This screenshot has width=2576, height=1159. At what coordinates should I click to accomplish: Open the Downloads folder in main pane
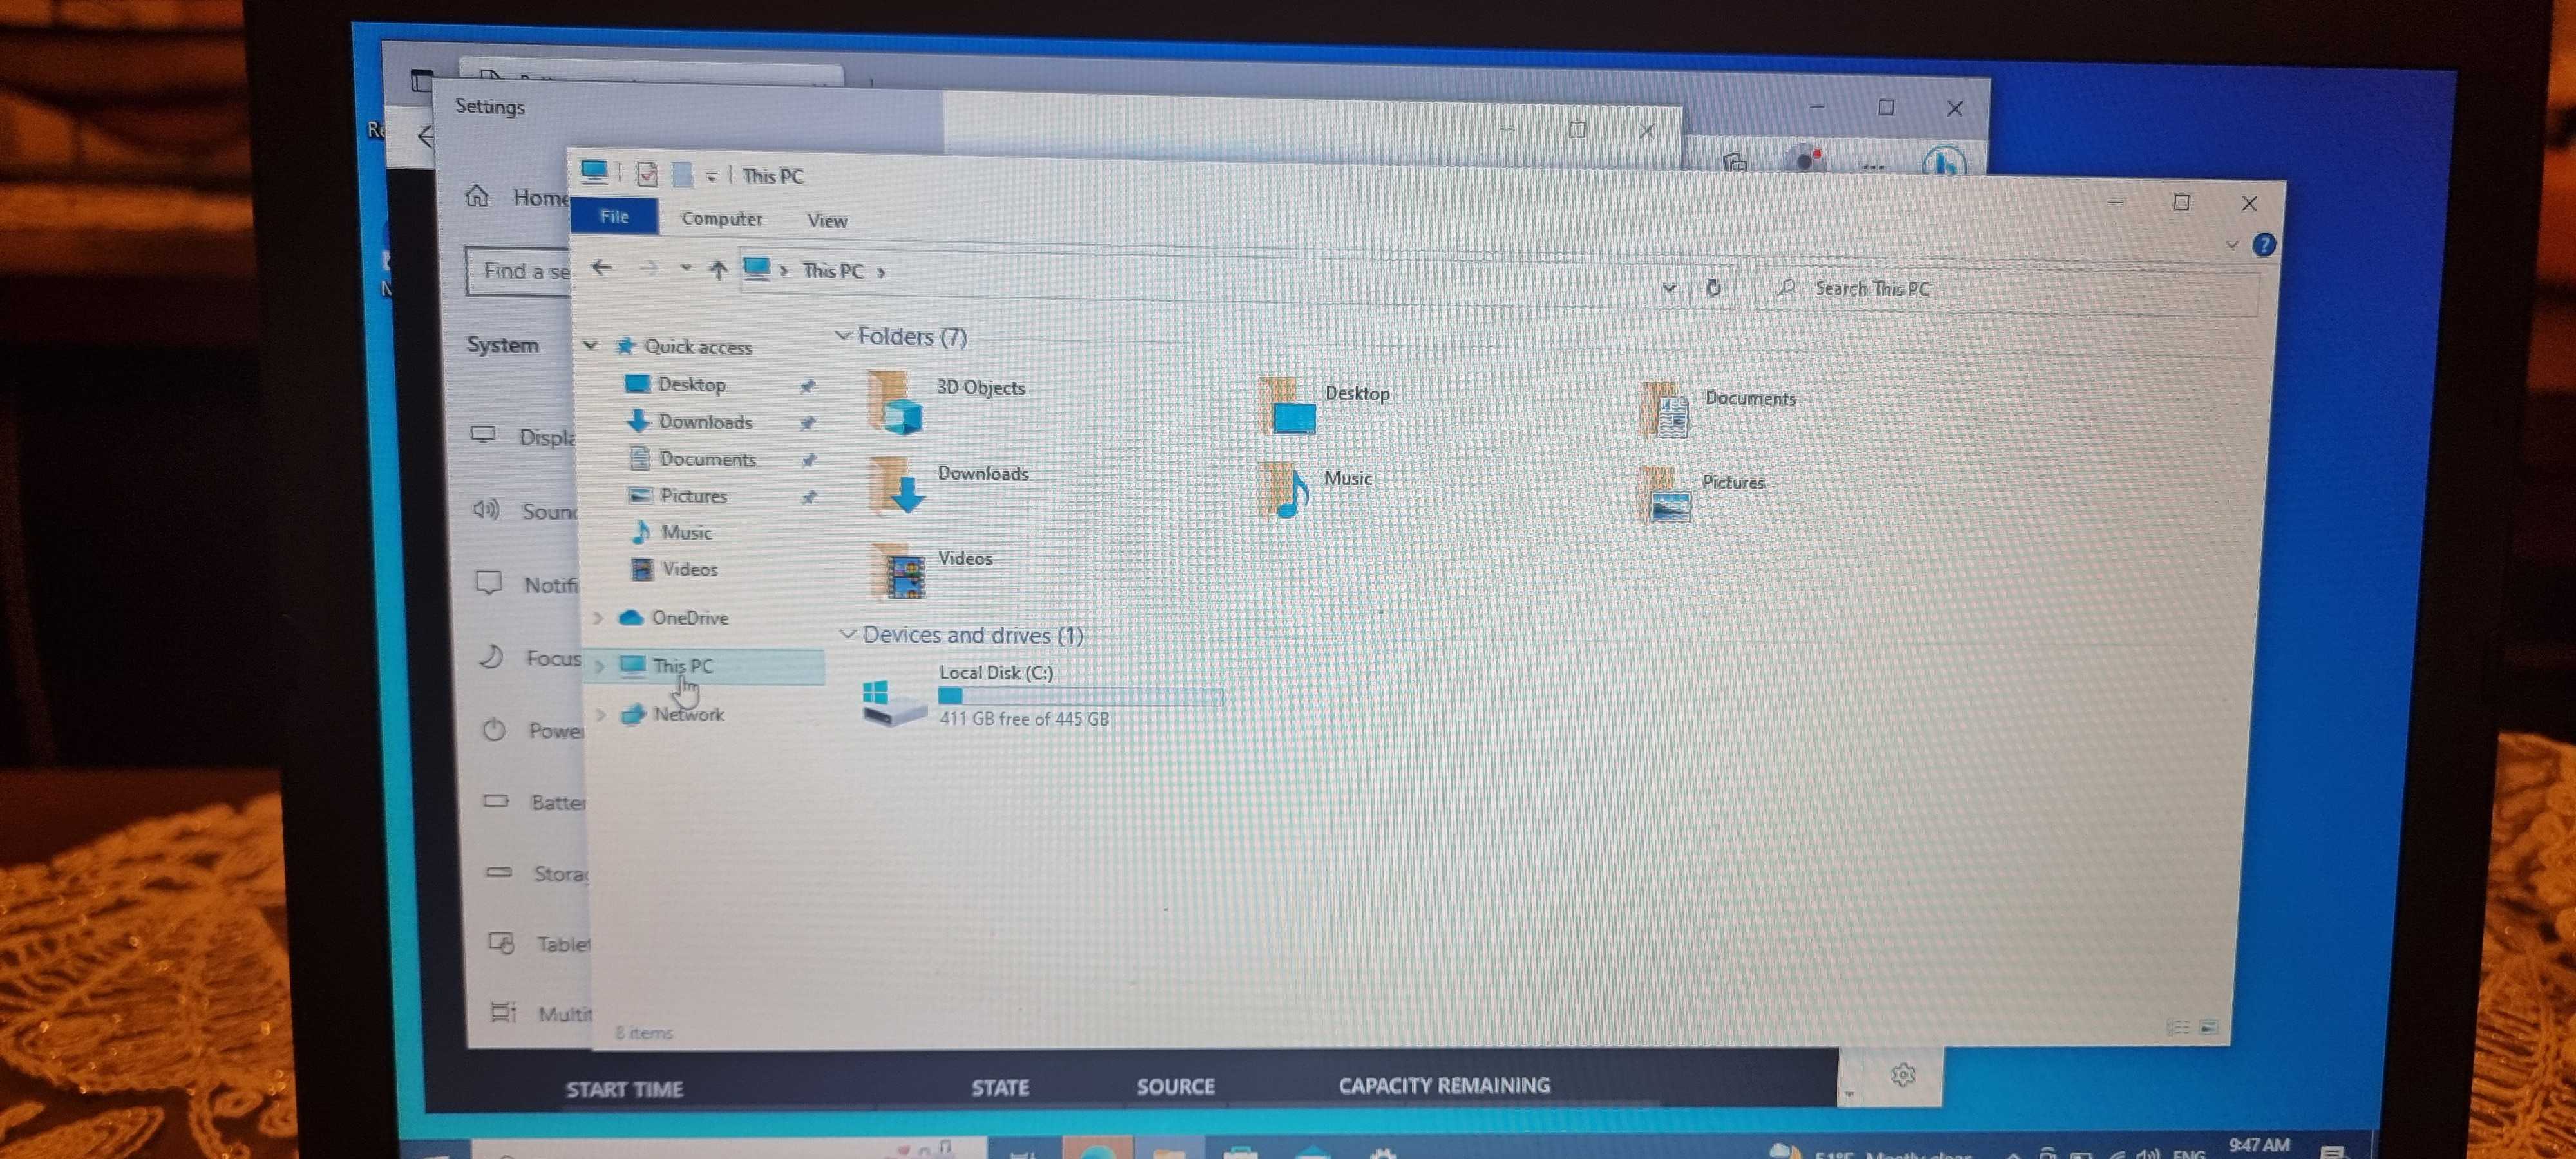click(898, 487)
